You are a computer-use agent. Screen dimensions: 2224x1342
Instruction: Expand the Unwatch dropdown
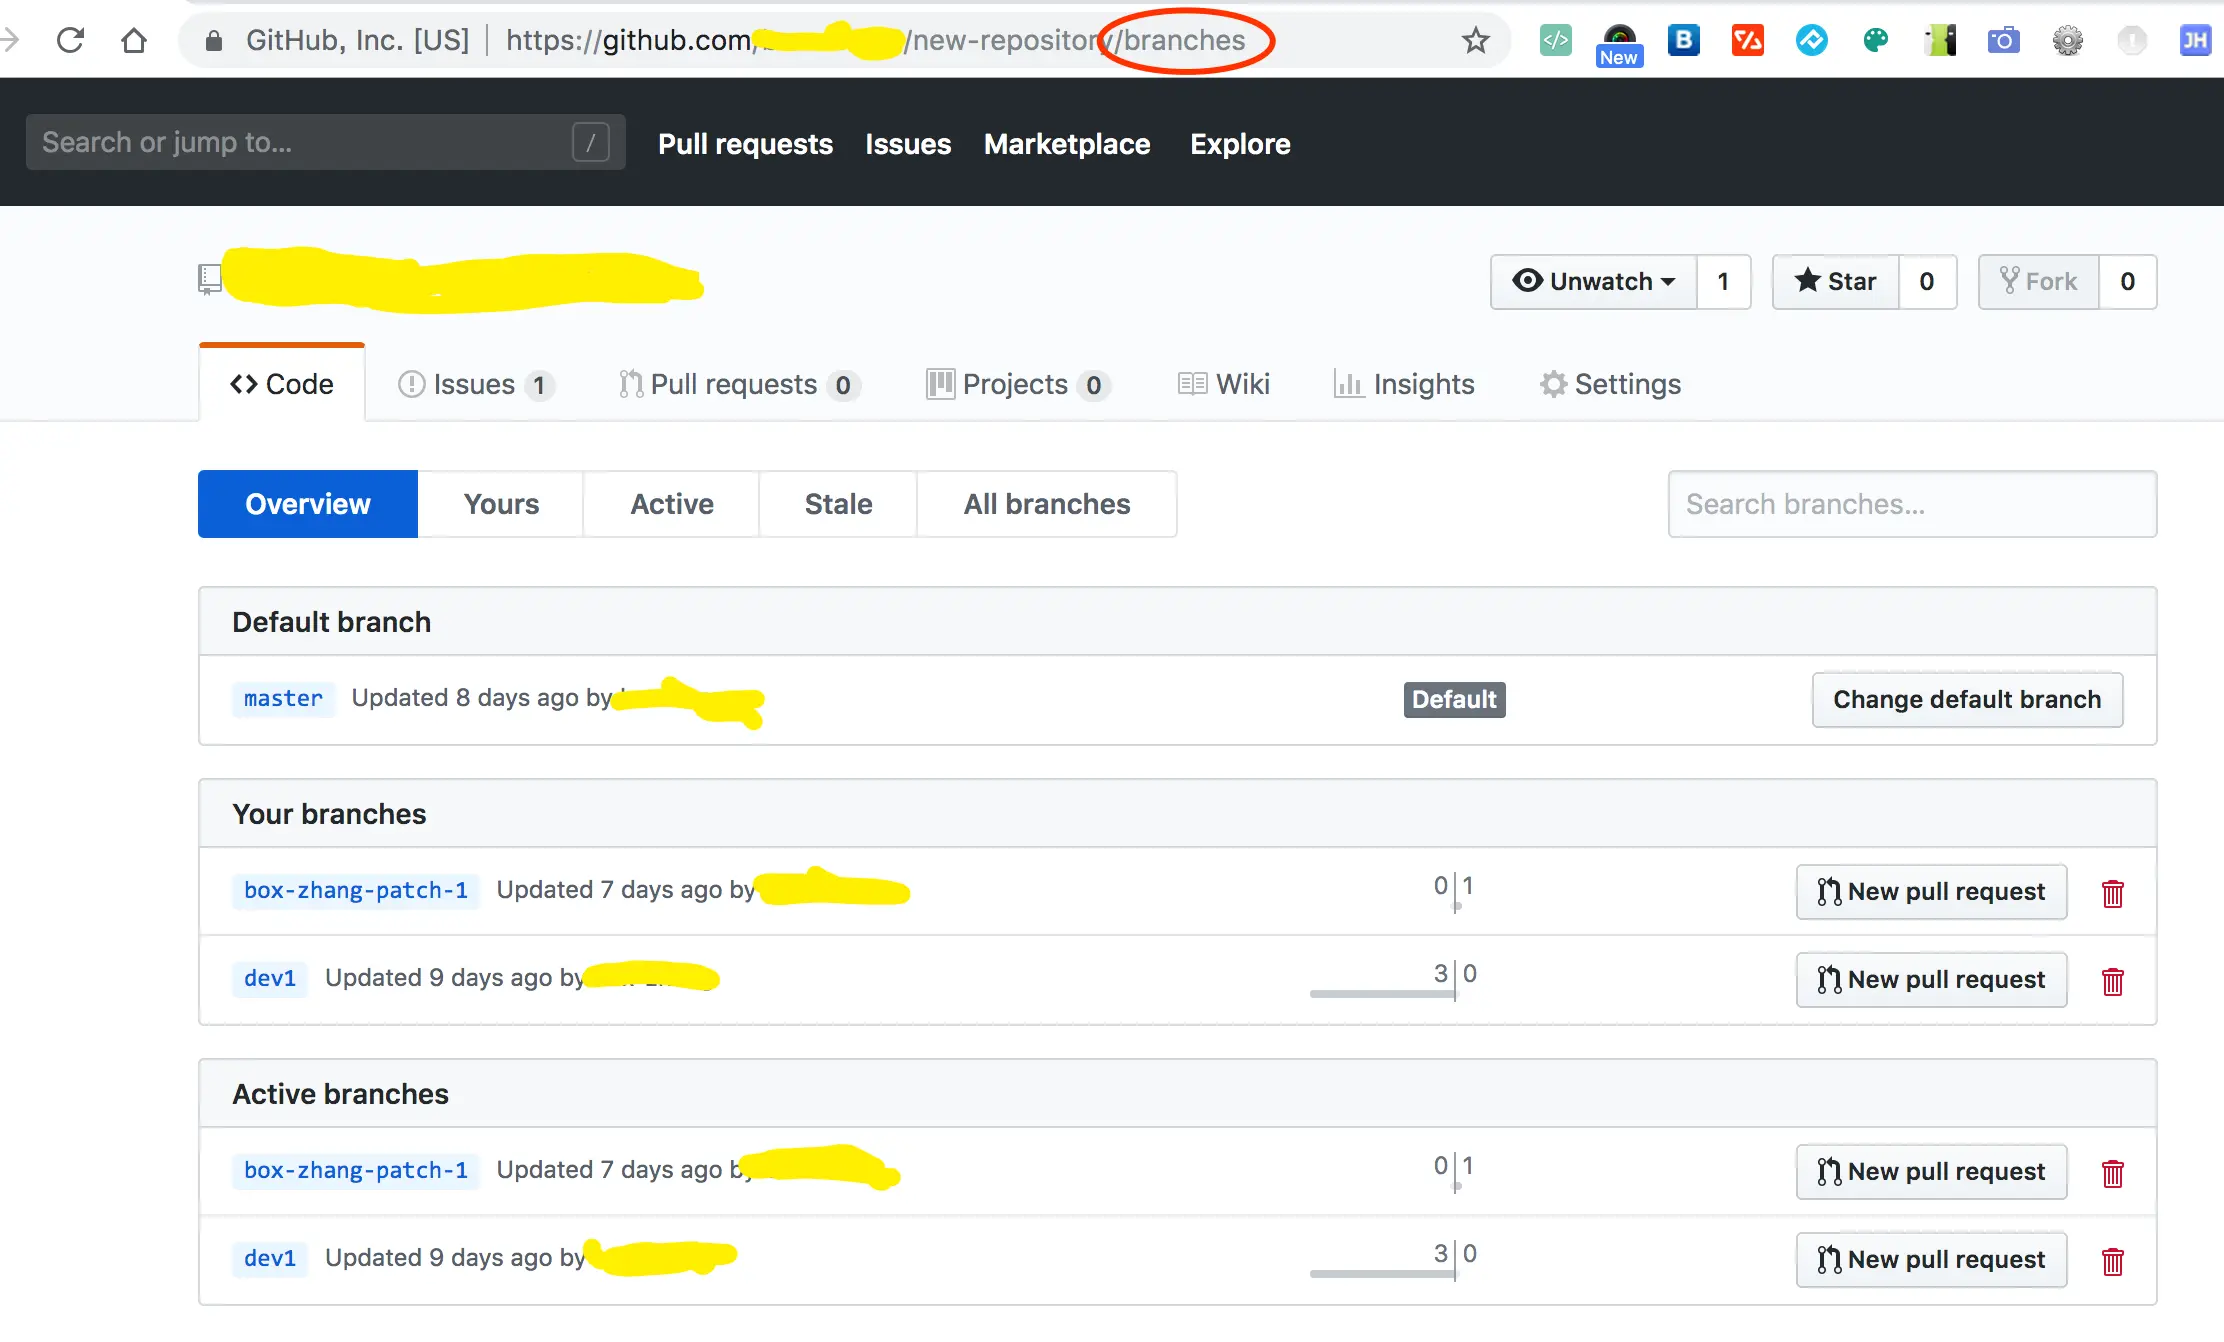point(1594,282)
